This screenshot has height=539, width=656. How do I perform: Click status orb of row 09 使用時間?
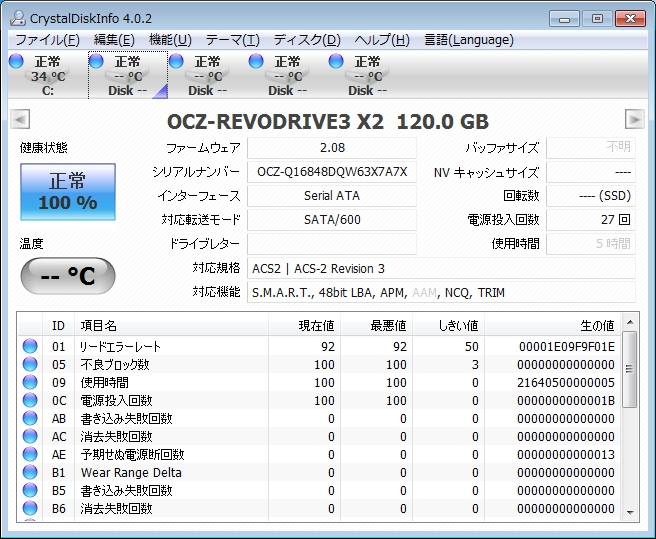coord(30,382)
